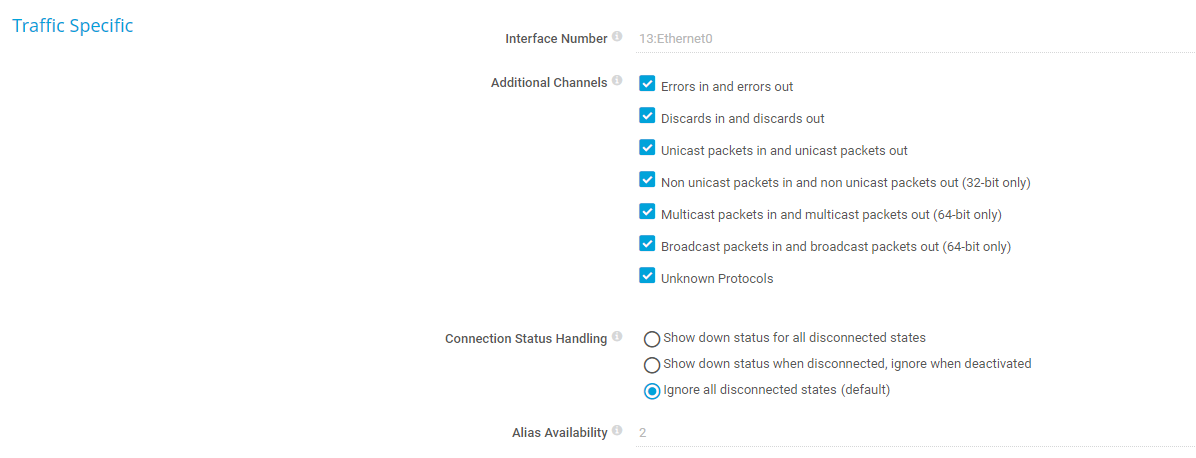Image resolution: width=1196 pixels, height=458 pixels.
Task: Uncheck Errors in and errors out
Action: pyautogui.click(x=647, y=84)
